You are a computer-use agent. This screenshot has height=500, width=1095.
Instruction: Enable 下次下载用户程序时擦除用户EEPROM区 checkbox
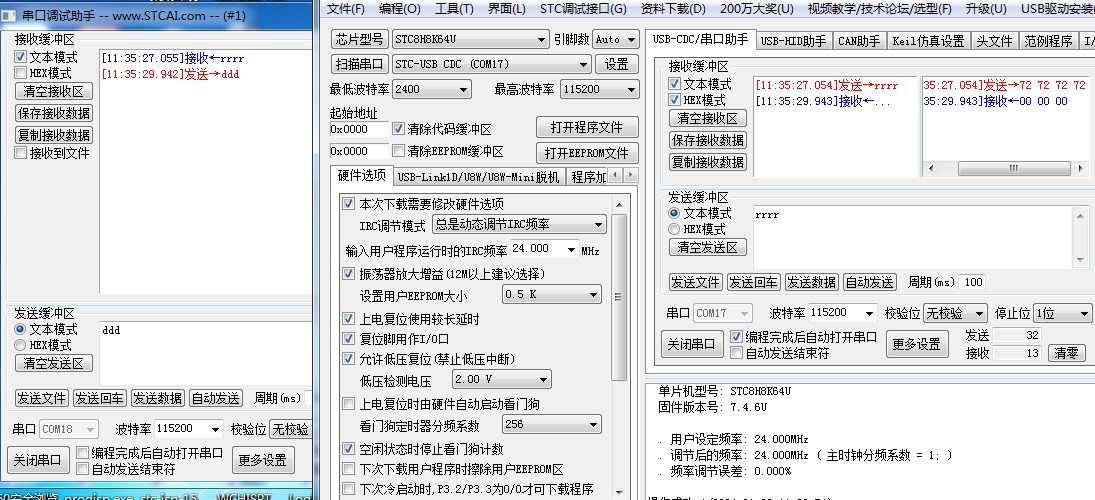(x=348, y=469)
